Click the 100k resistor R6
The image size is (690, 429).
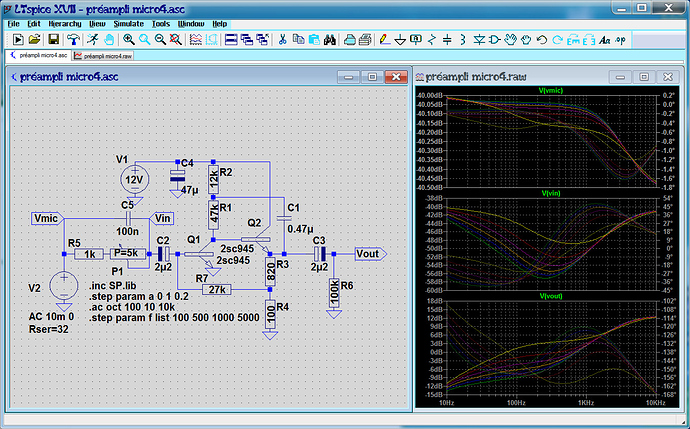[334, 292]
